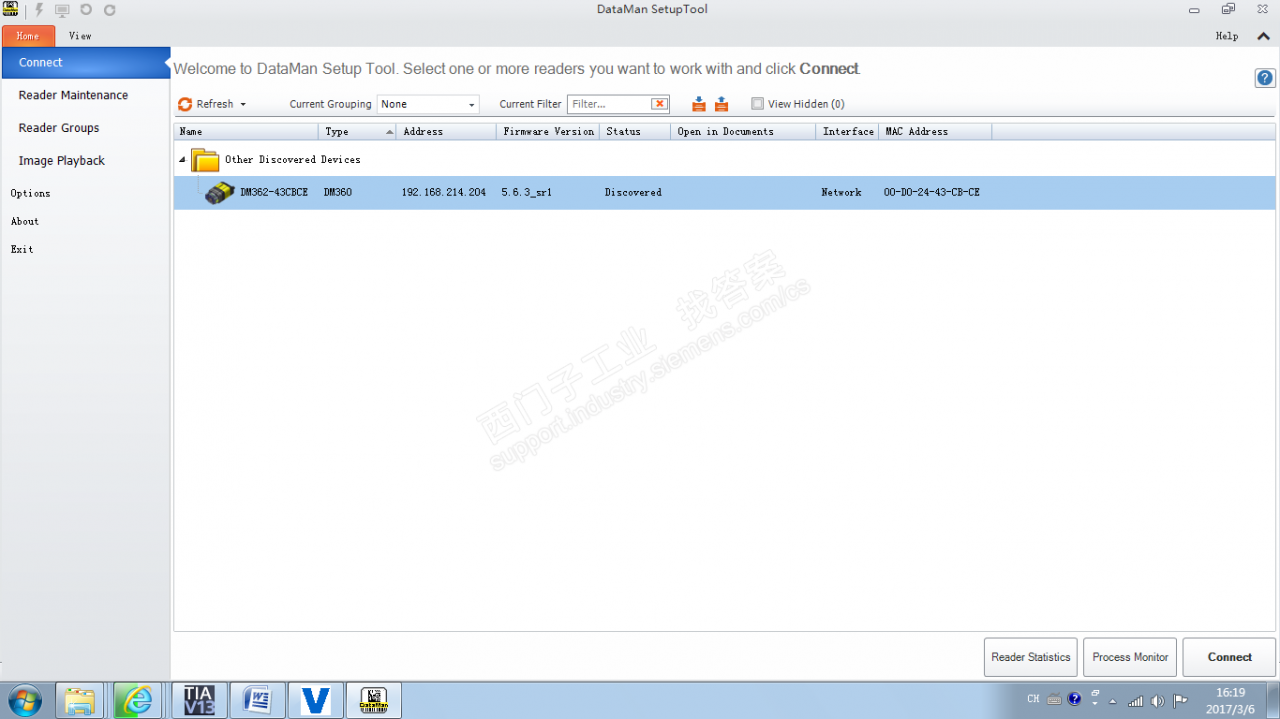Open TIA V13 from the taskbar
The width and height of the screenshot is (1280, 719).
pos(199,699)
